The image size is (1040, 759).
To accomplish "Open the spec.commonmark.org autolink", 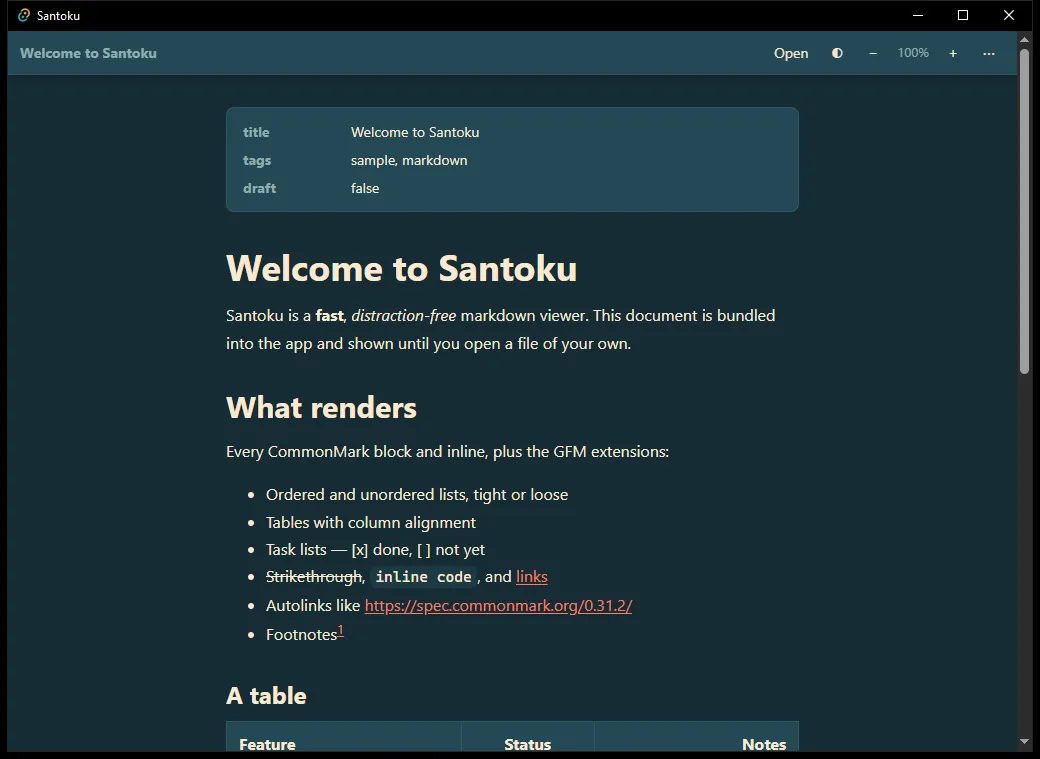I will pos(498,606).
